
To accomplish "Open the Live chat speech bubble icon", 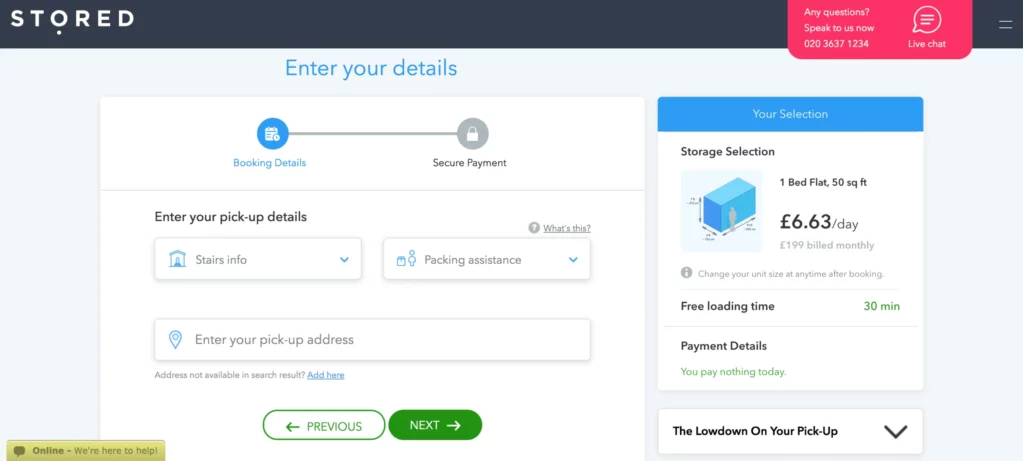I will coord(926,21).
